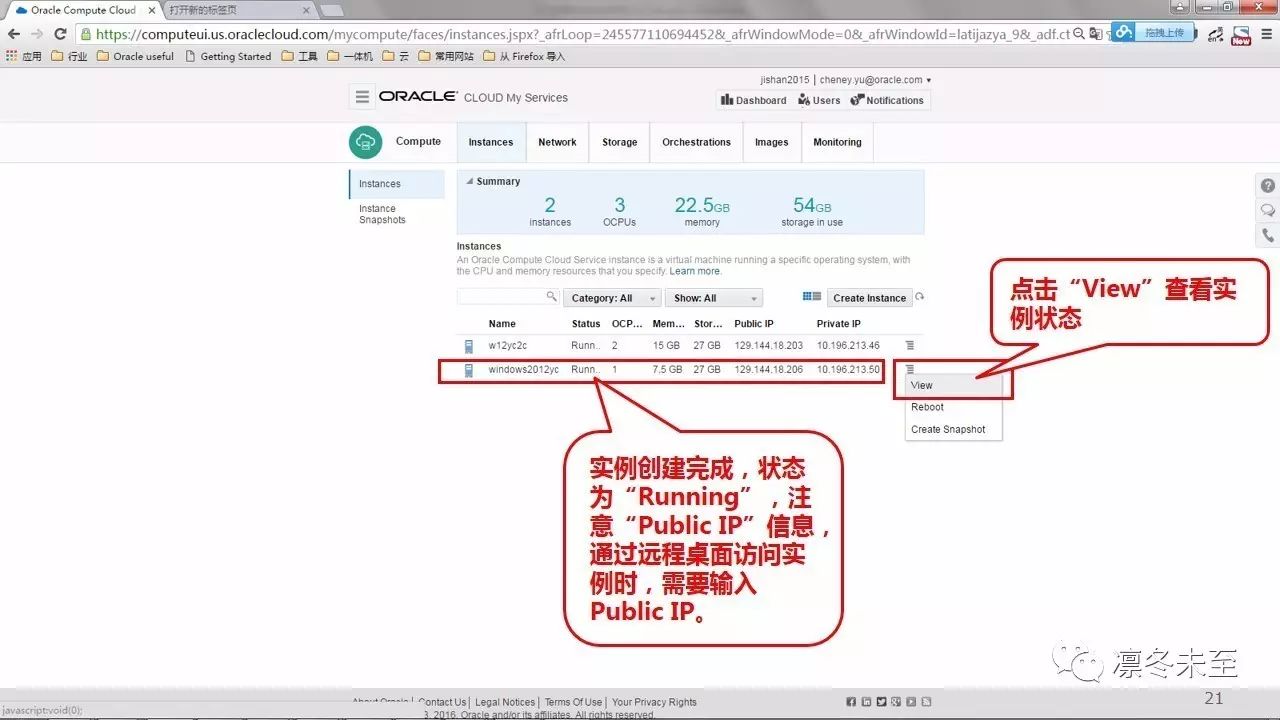The width and height of the screenshot is (1280, 720).
Task: Click the Facebook icon in the footer
Action: tap(851, 702)
